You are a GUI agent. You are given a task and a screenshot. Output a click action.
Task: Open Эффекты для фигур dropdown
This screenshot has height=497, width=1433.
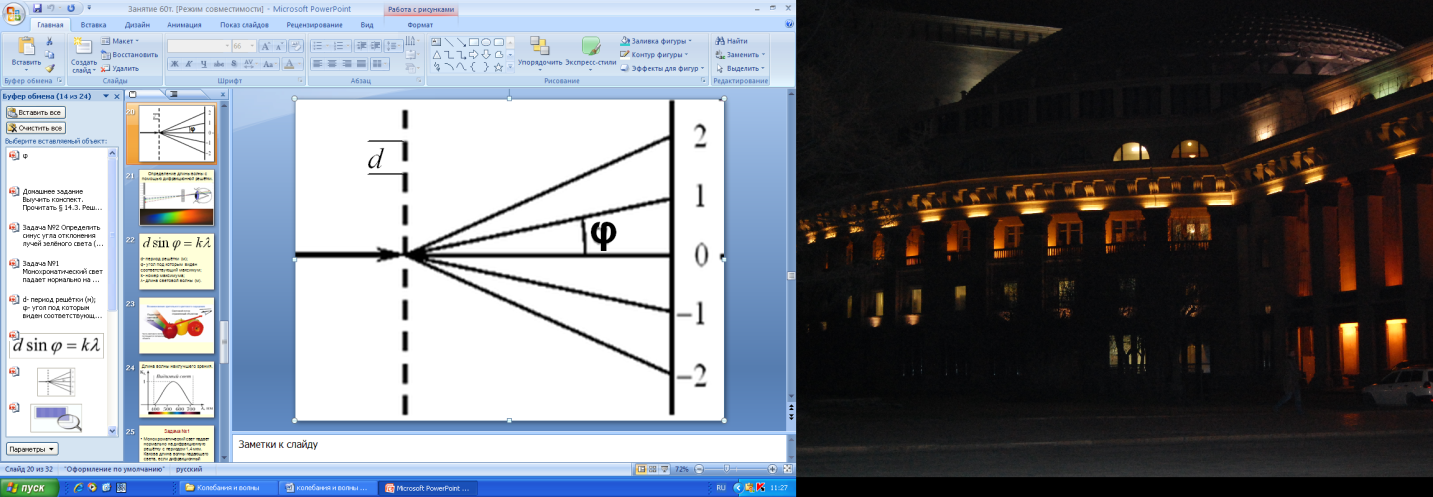662,68
